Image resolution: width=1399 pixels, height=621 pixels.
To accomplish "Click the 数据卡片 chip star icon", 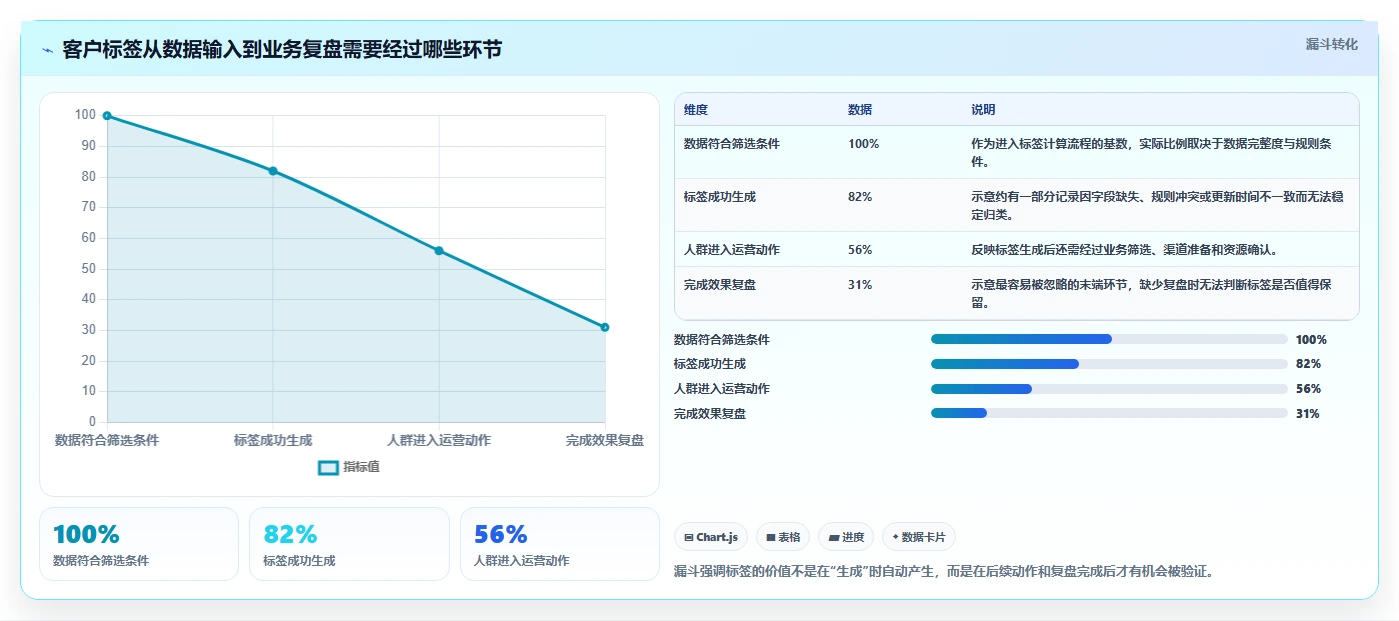I will coord(895,537).
